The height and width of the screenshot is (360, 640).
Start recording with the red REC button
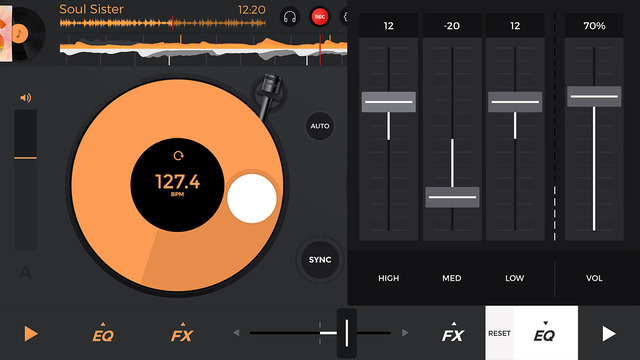click(x=320, y=17)
